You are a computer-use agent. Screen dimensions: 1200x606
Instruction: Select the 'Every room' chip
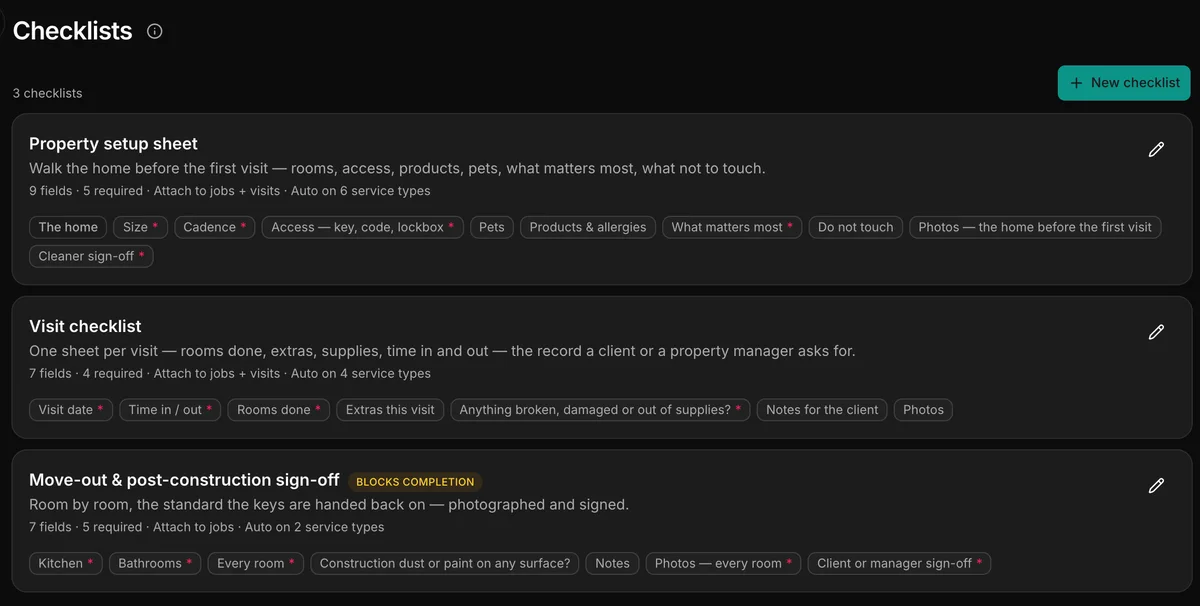coord(256,563)
